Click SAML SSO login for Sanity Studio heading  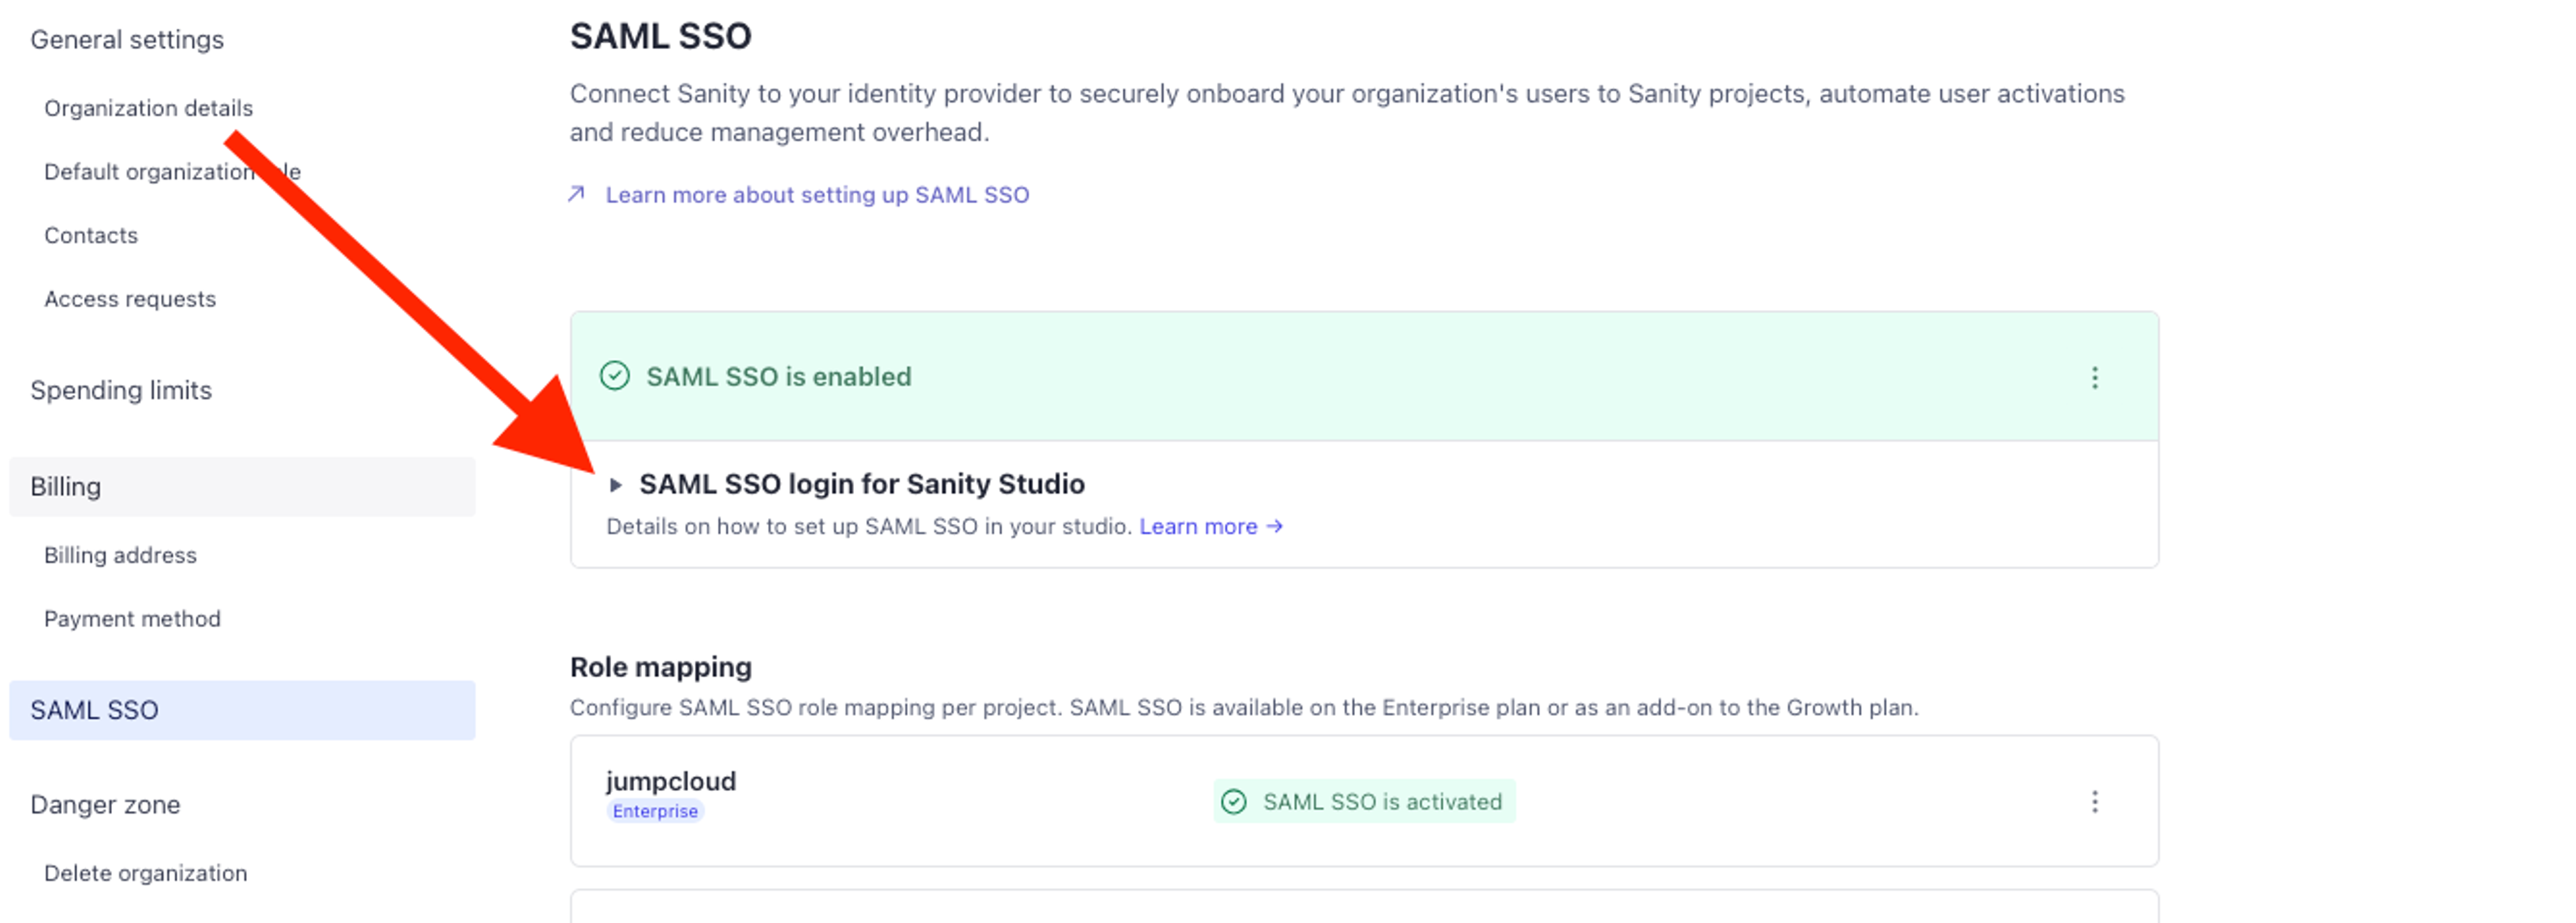click(861, 484)
